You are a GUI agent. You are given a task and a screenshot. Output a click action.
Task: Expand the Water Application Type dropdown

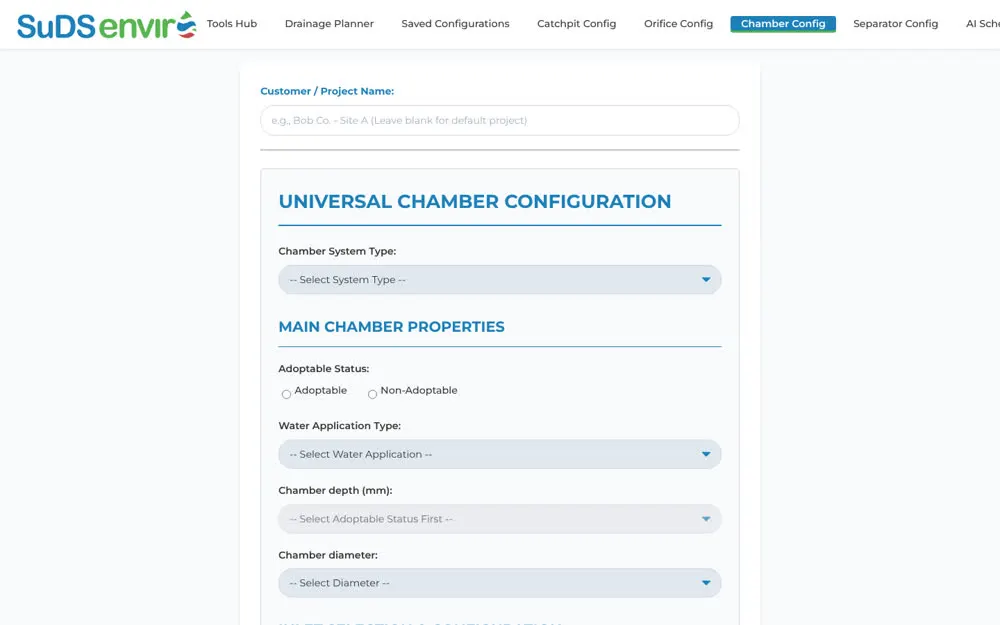tap(500, 454)
